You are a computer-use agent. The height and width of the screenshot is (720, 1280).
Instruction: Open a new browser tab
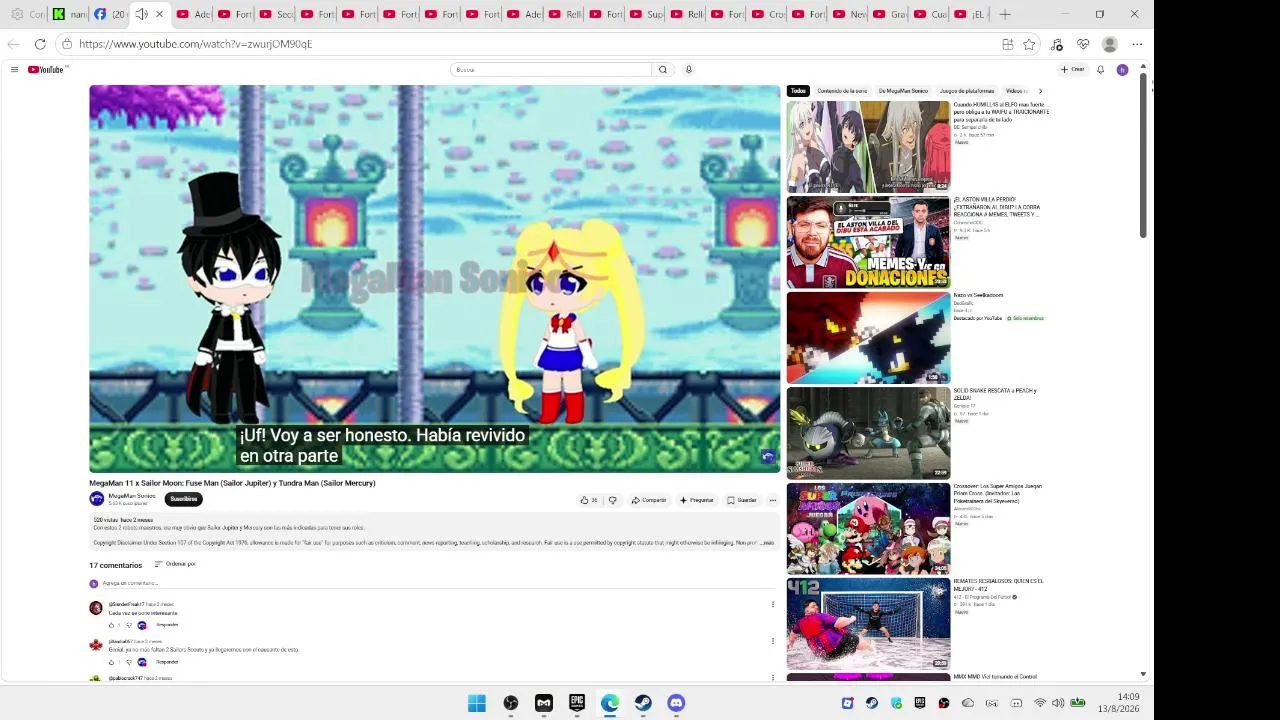click(1005, 14)
